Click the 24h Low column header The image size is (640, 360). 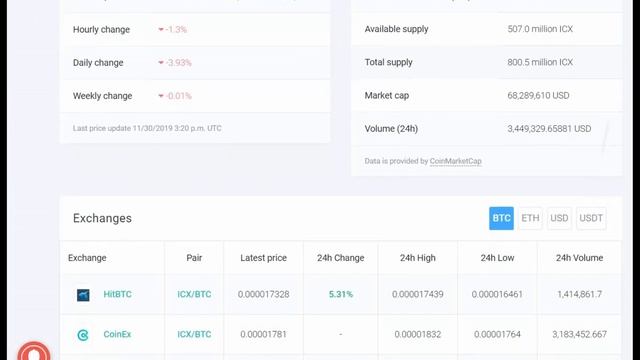point(497,258)
